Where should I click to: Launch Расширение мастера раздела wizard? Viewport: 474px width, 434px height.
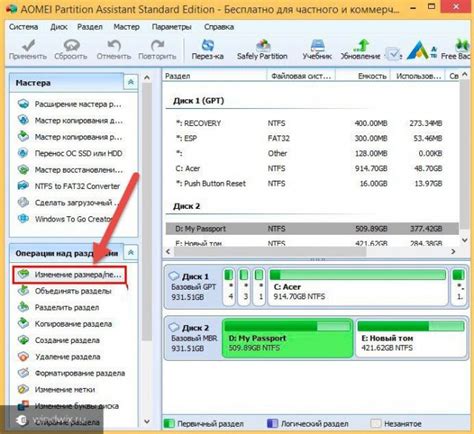70,104
